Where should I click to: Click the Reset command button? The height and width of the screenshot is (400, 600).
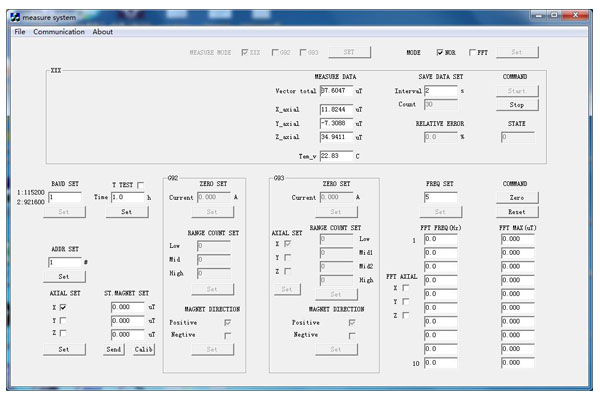(x=516, y=212)
